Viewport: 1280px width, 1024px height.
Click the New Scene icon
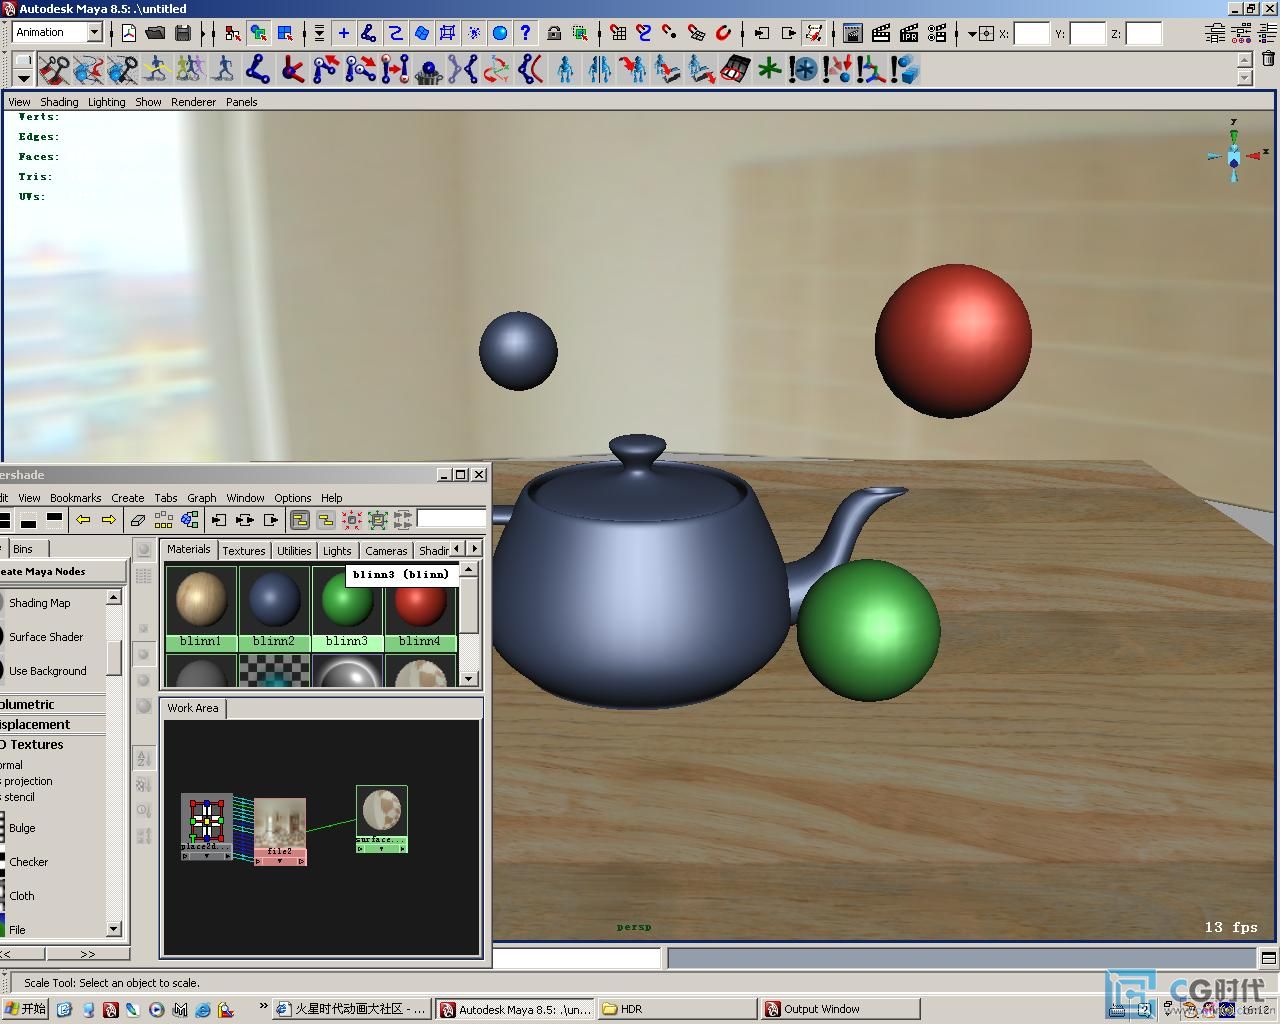coord(129,33)
